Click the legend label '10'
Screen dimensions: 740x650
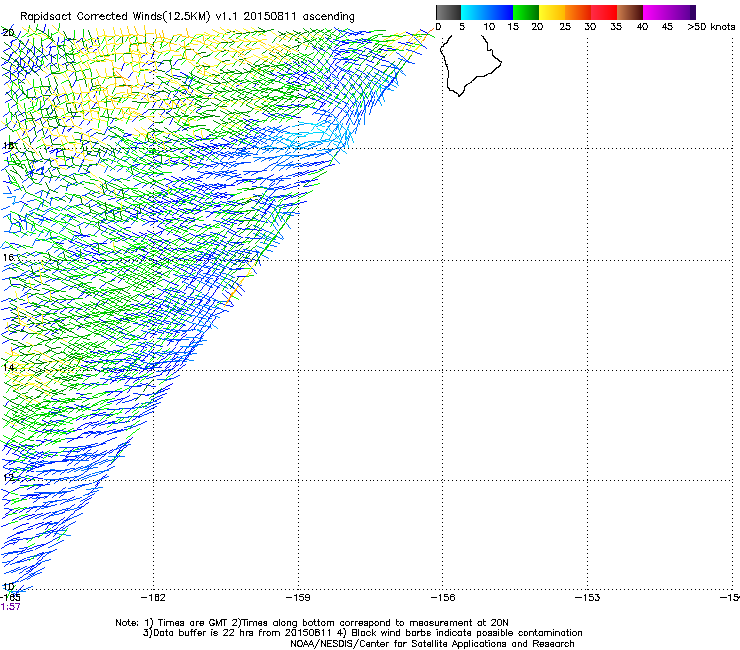[x=489, y=27]
